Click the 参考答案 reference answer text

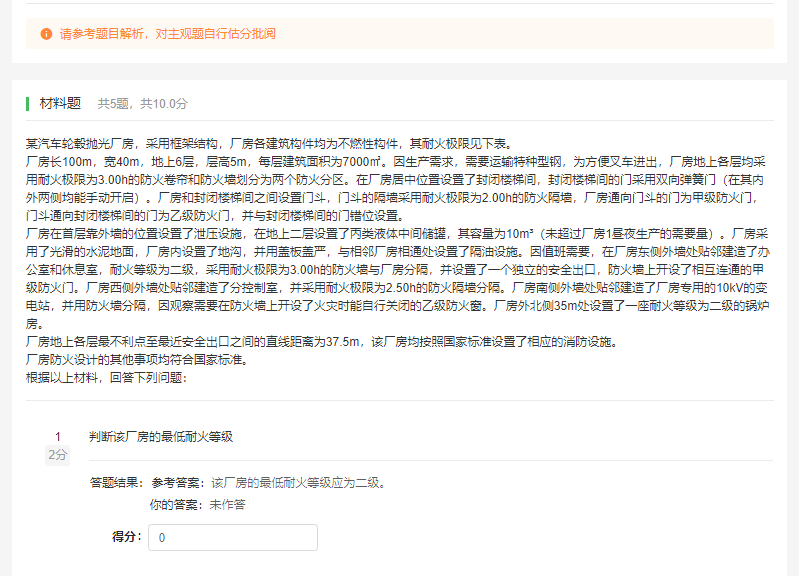tap(268, 483)
